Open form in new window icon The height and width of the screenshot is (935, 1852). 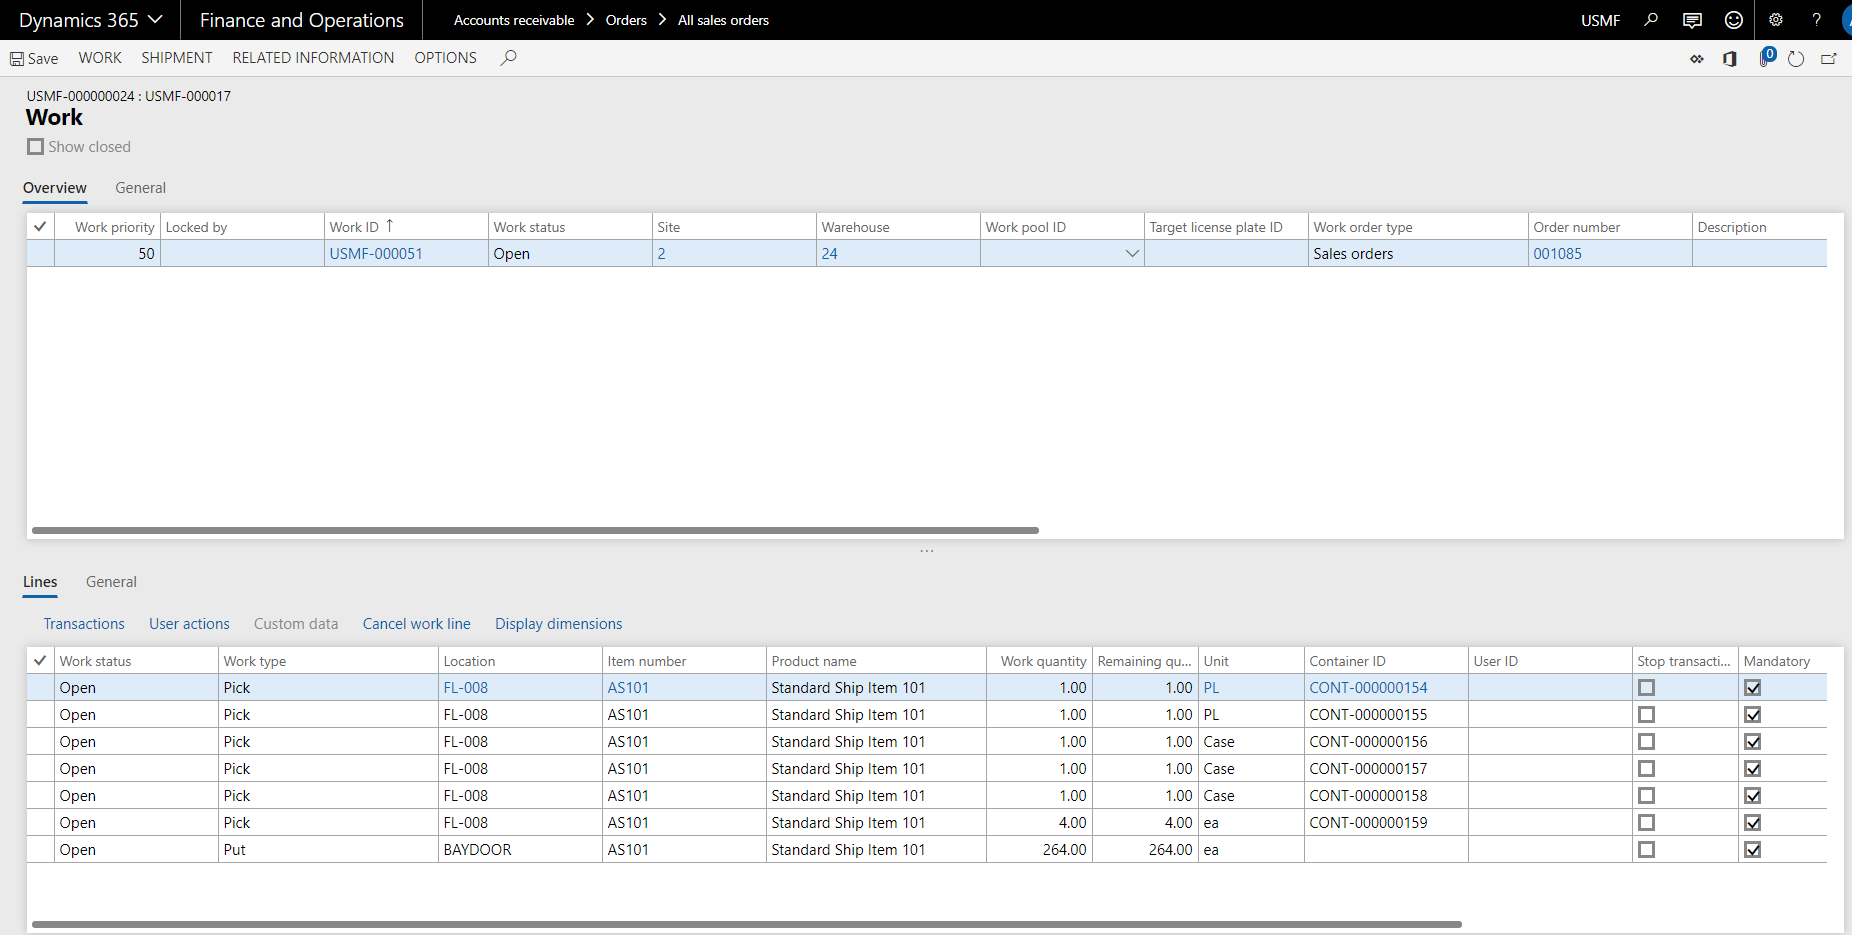[1829, 59]
